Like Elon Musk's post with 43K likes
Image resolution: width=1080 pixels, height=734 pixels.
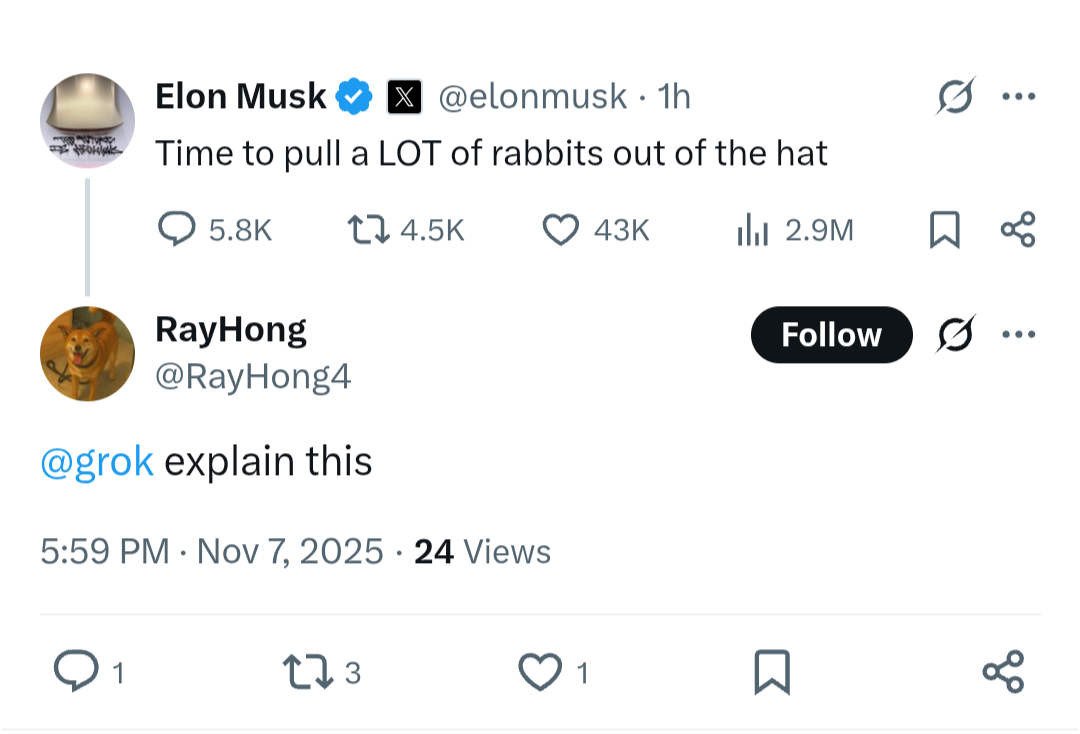(x=596, y=229)
